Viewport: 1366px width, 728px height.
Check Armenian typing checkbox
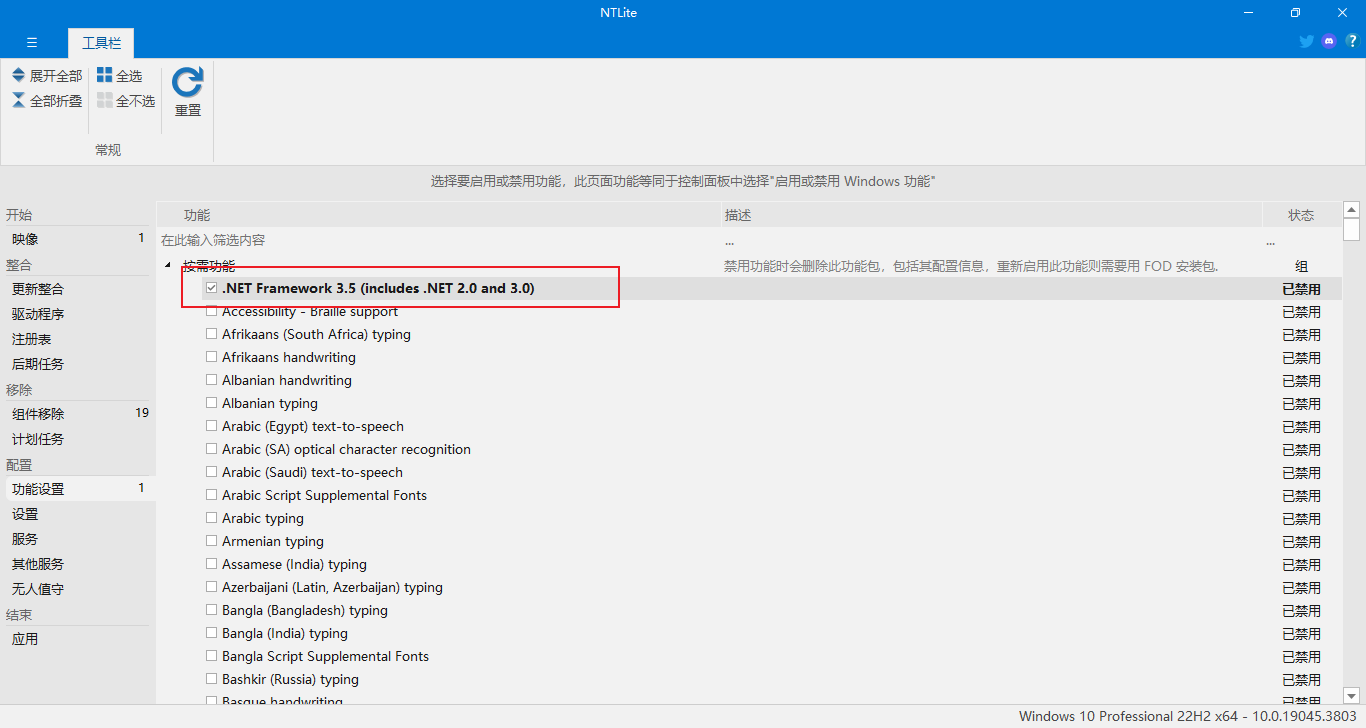pos(211,541)
